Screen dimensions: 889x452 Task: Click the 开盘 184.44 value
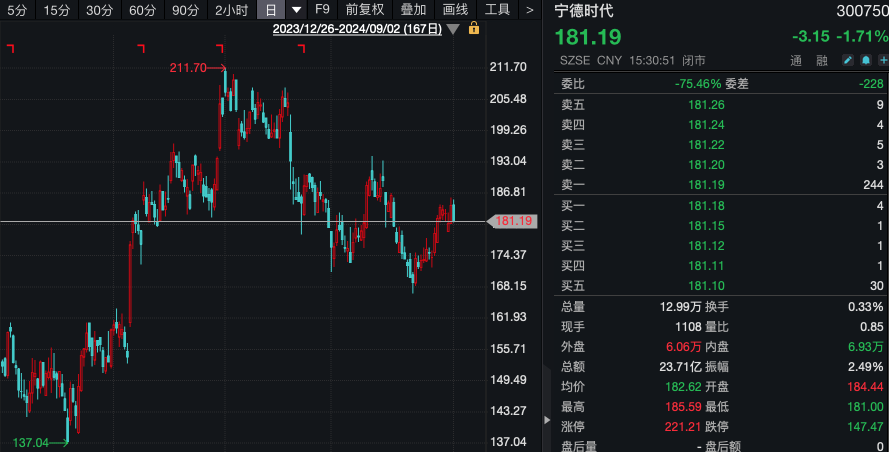(866, 387)
